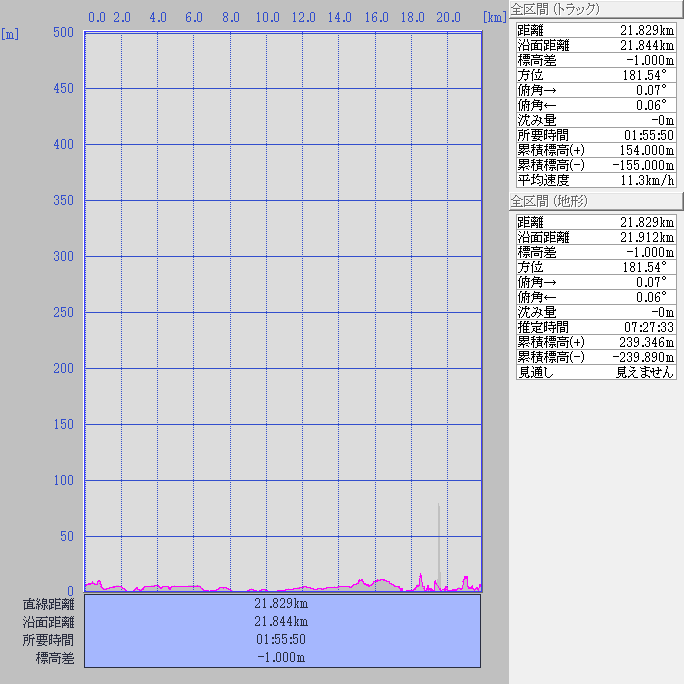Click 標高差 label in terrain table
The image size is (684, 684).
click(x=537, y=252)
